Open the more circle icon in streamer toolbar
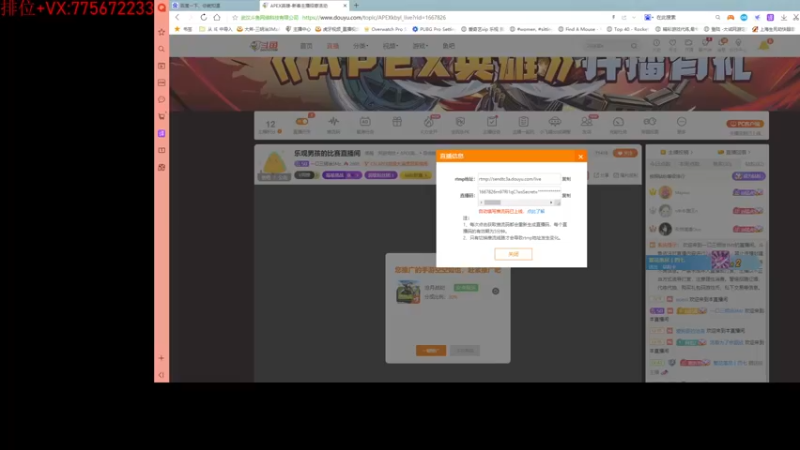 tap(681, 121)
